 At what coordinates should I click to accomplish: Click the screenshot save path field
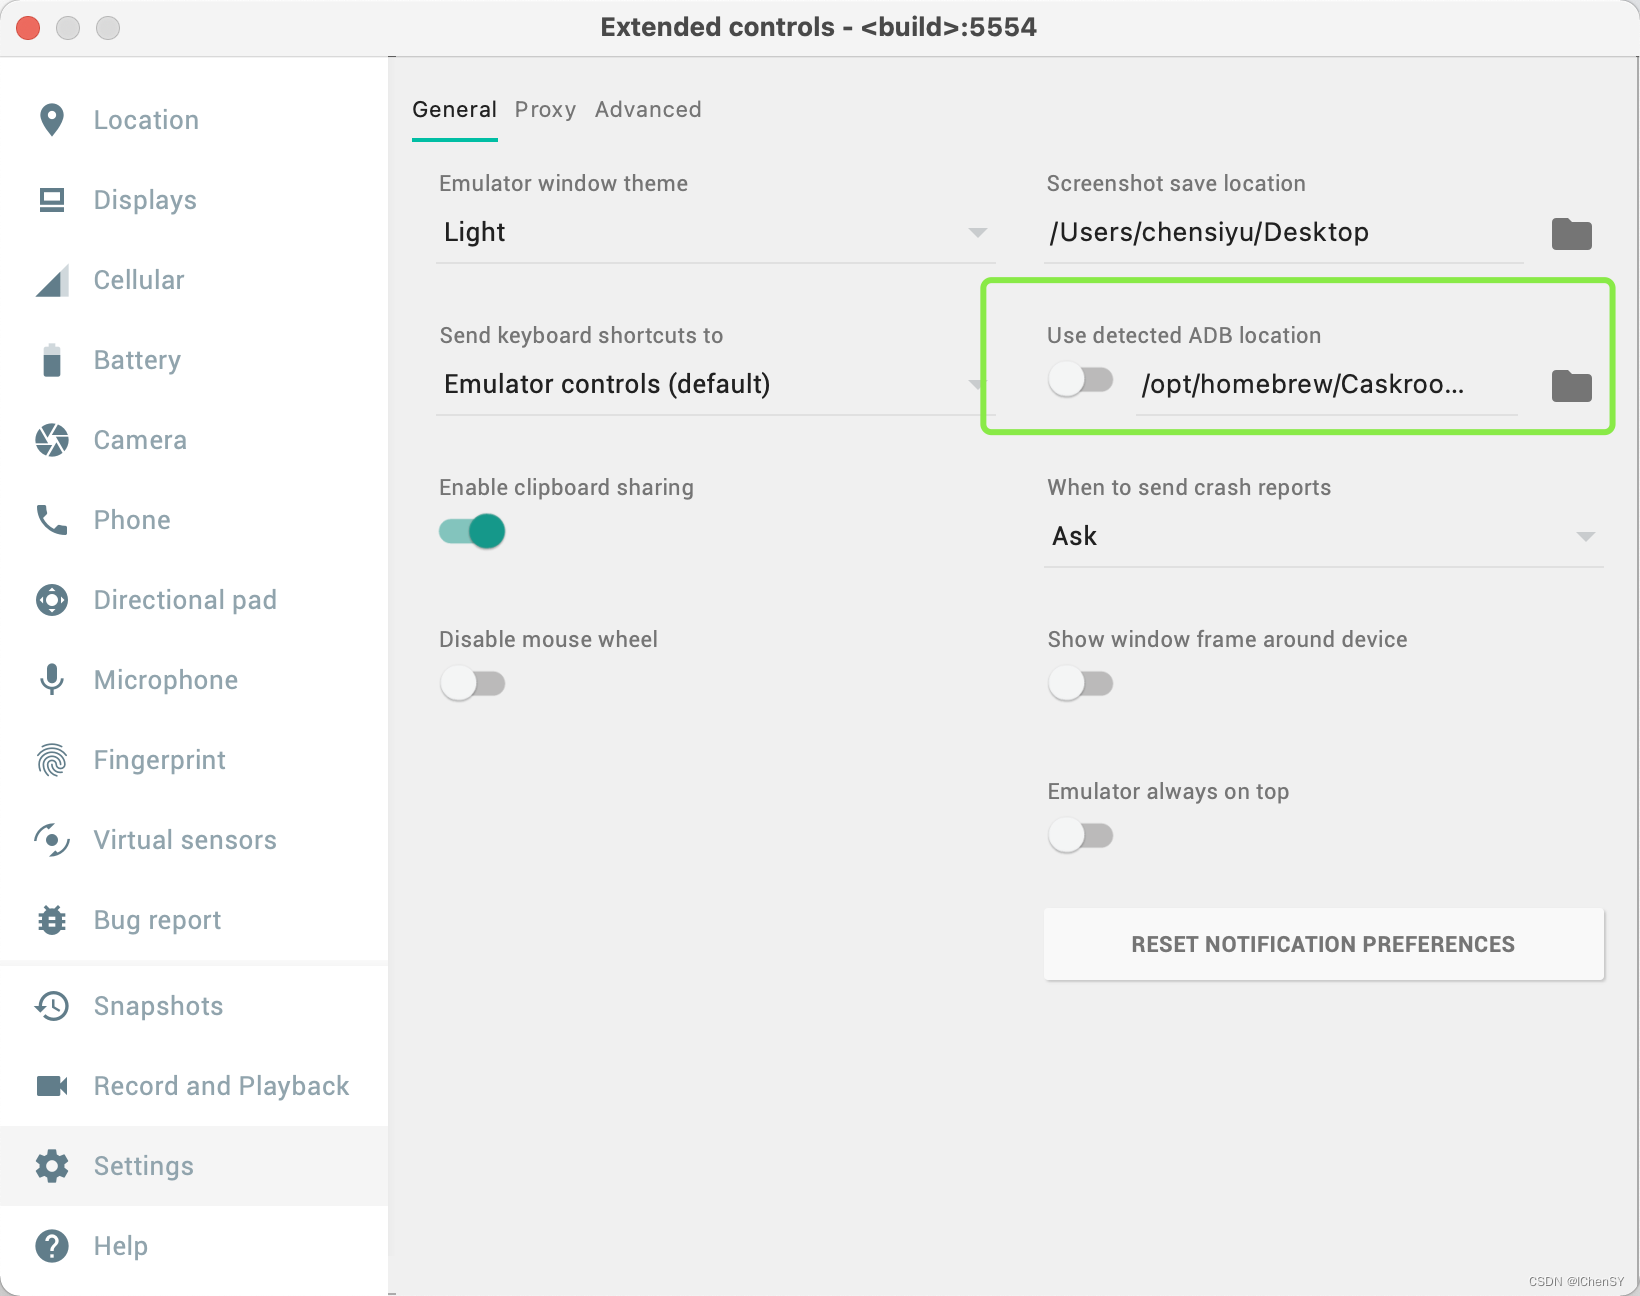pos(1284,233)
